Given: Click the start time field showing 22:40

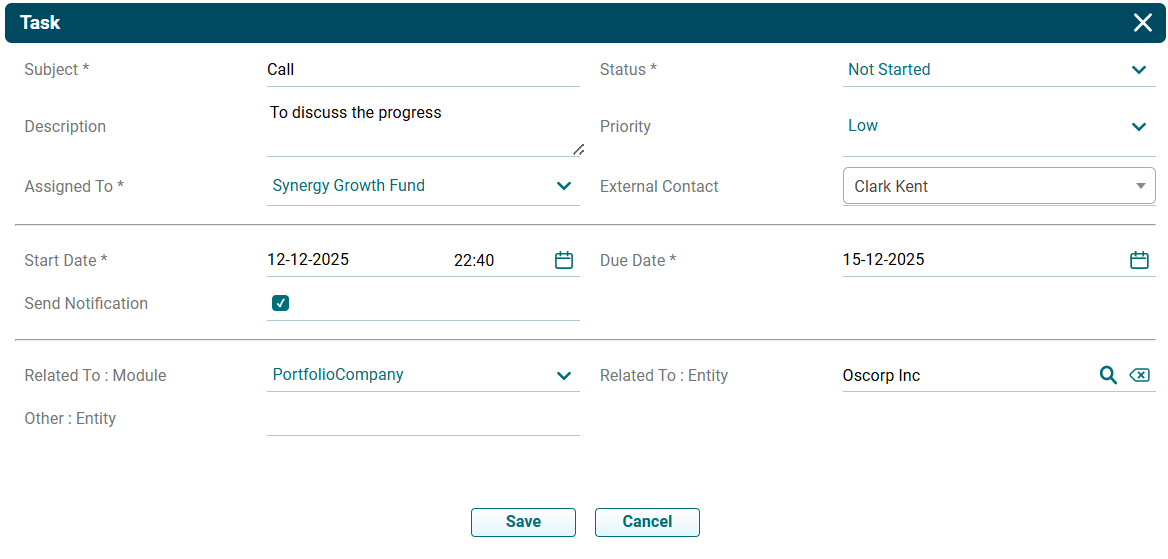Looking at the screenshot, I should pos(490,260).
